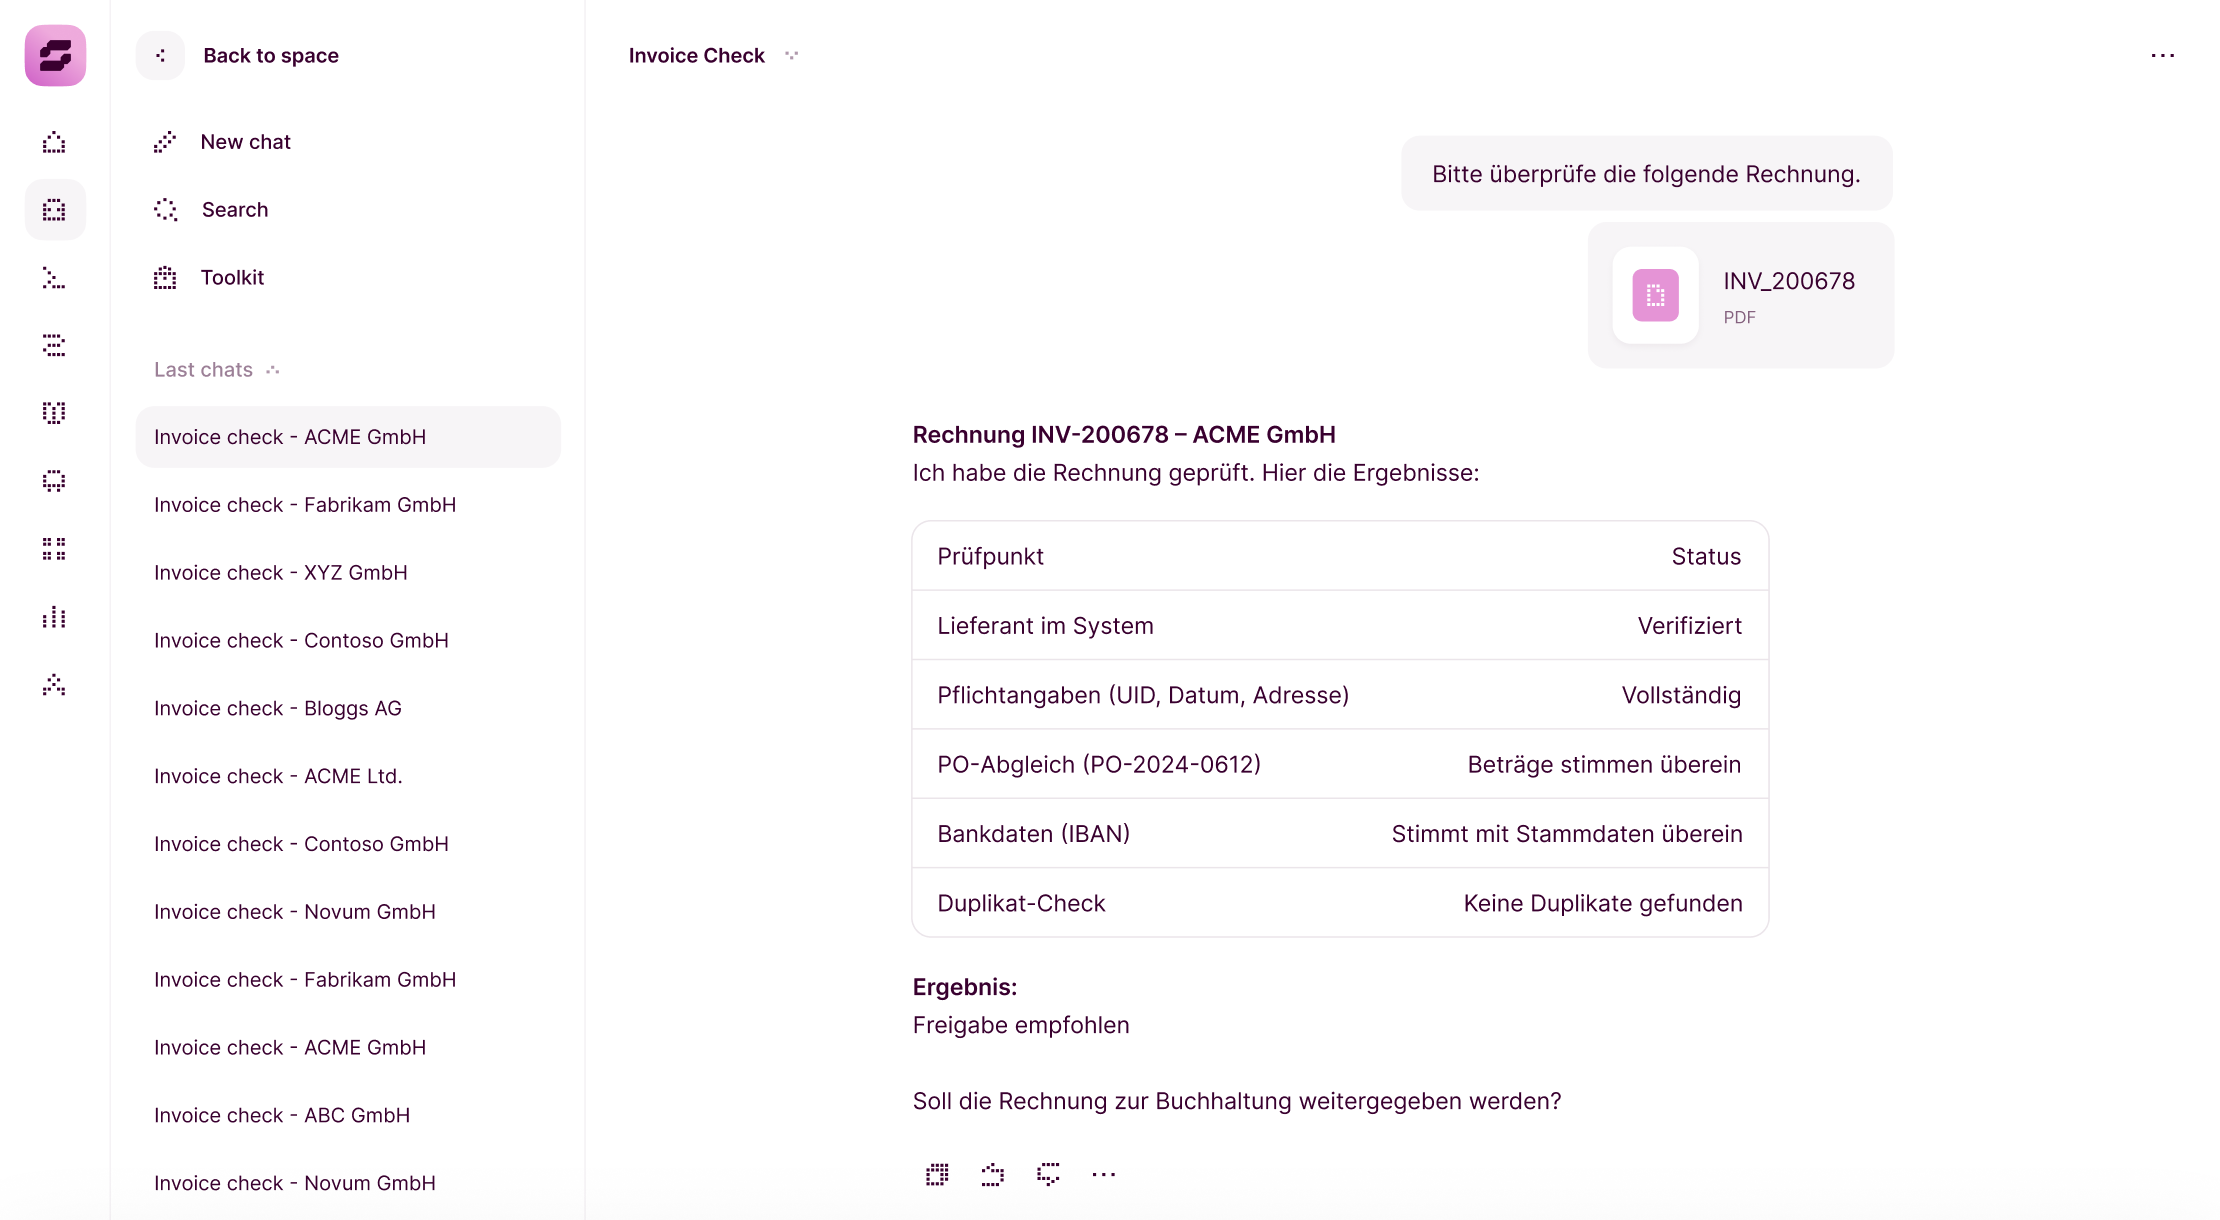Viewport: 2220px width, 1220px height.
Task: Click the Freigabe empfohlen text
Action: (1021, 1025)
